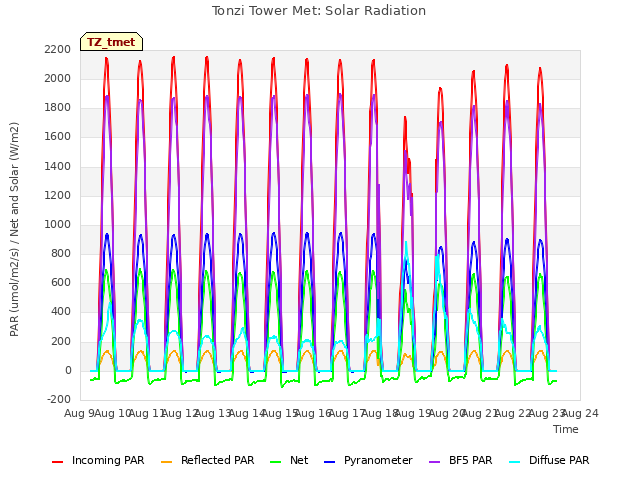Click the 1800 y-axis tick label
The width and height of the screenshot is (640, 480).
[x=58, y=108]
